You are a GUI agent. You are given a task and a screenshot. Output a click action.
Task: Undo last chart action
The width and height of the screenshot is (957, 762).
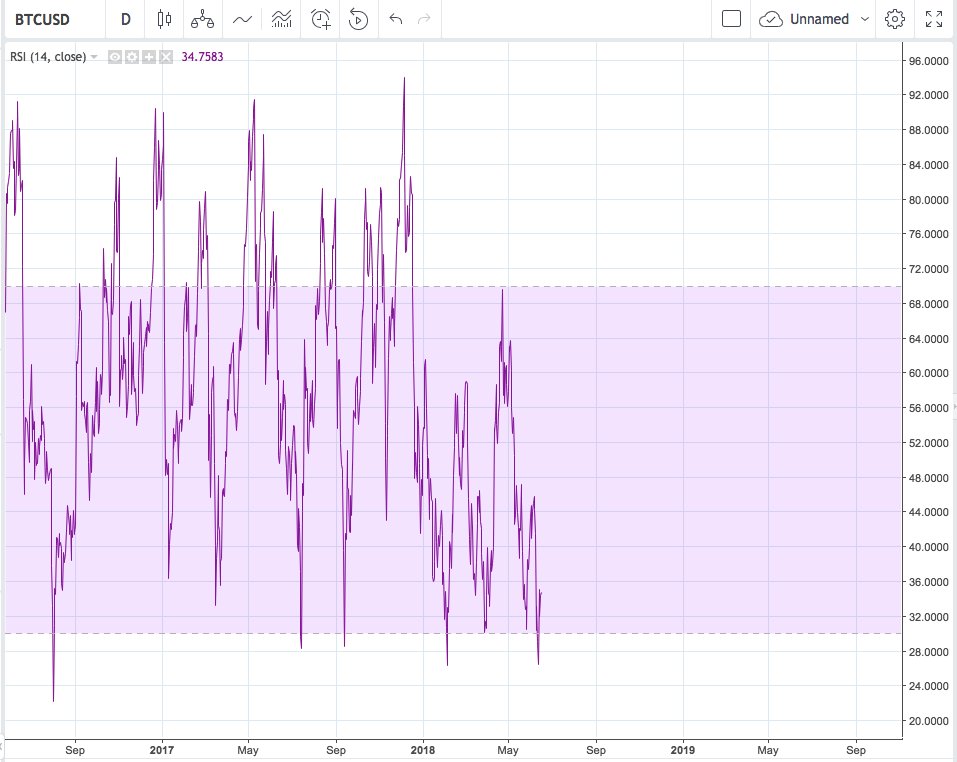[x=395, y=20]
